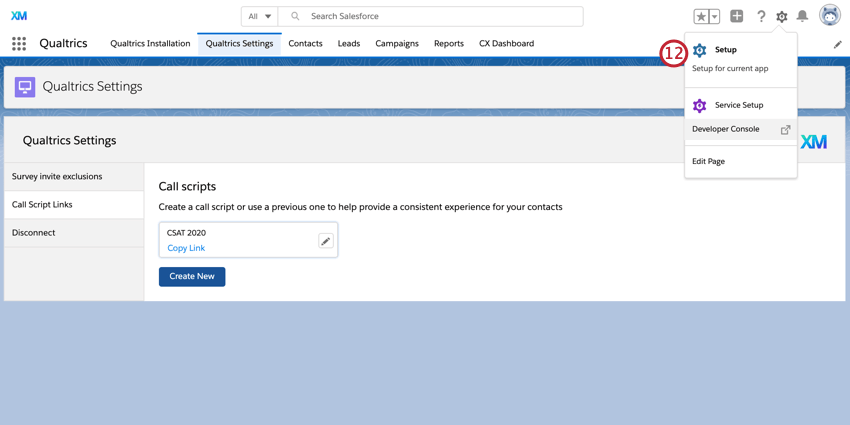Go to the Campaigns tab
The width and height of the screenshot is (850, 425).
click(397, 43)
